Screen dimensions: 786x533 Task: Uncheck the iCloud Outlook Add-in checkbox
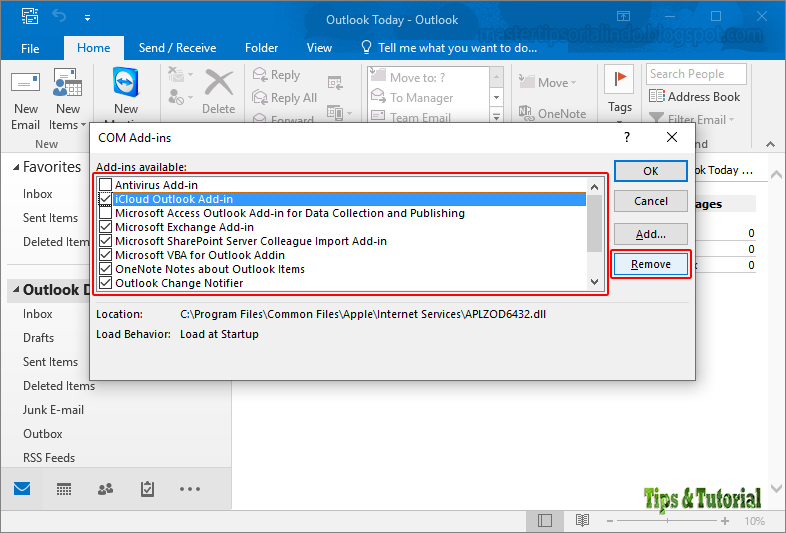coord(105,199)
